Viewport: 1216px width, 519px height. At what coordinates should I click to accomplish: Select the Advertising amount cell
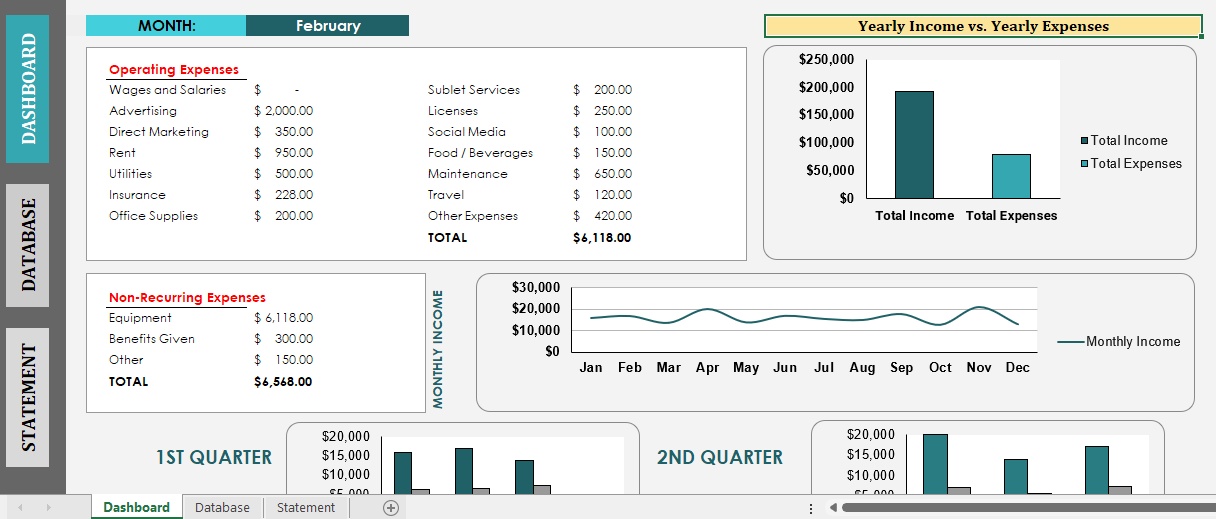(x=283, y=111)
